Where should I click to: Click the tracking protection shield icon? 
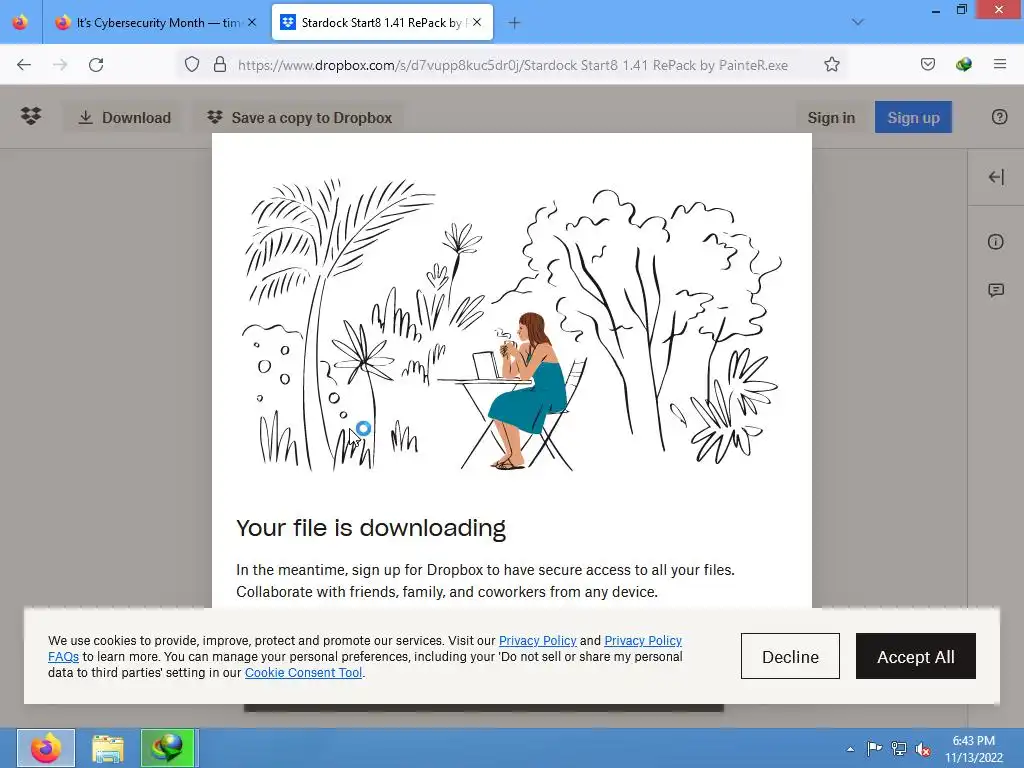[191, 65]
